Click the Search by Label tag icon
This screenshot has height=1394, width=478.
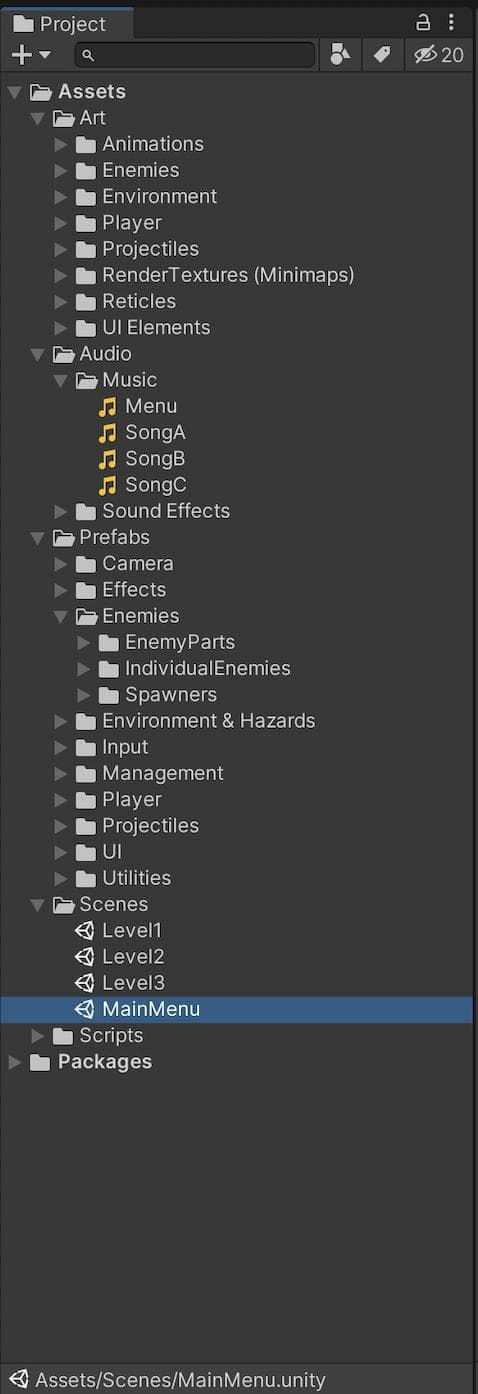[382, 55]
